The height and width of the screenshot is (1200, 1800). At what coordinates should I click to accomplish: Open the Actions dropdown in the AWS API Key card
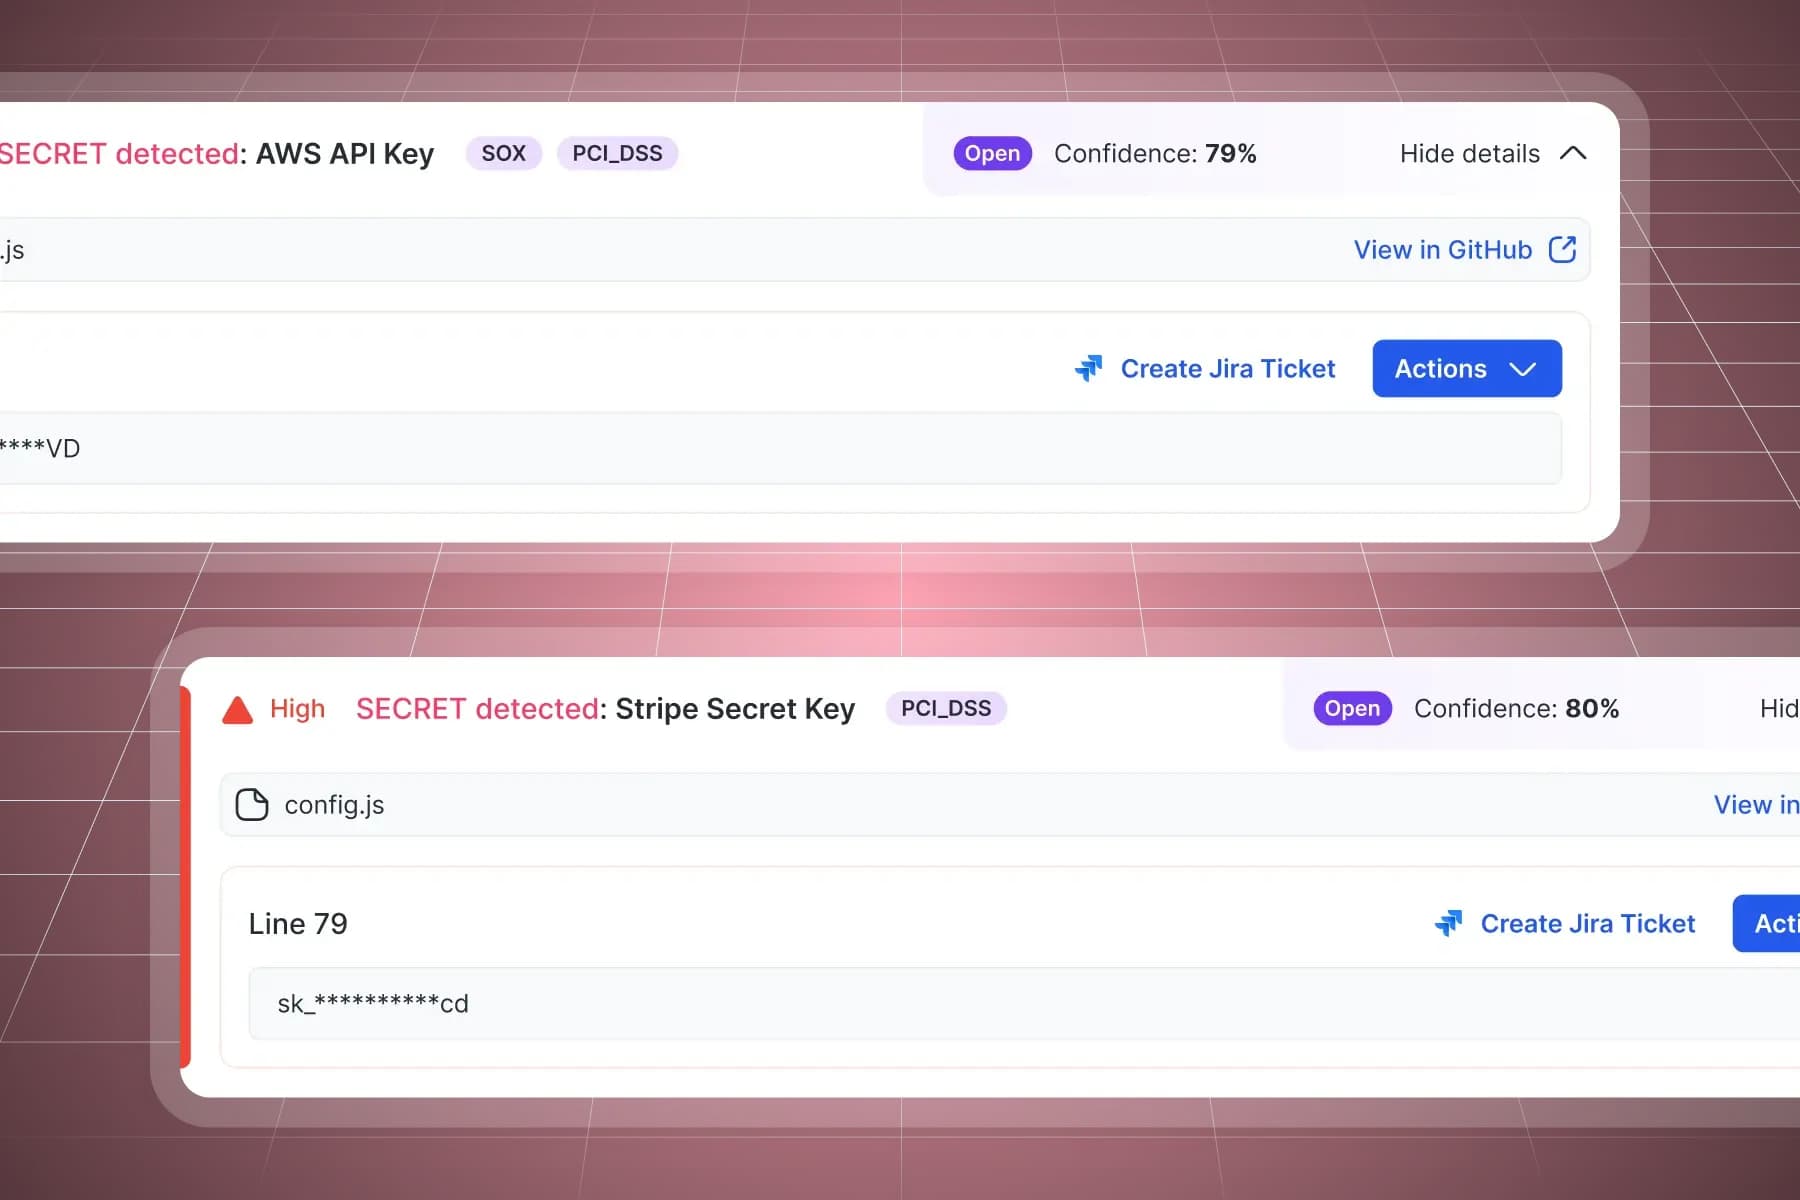click(x=1466, y=368)
